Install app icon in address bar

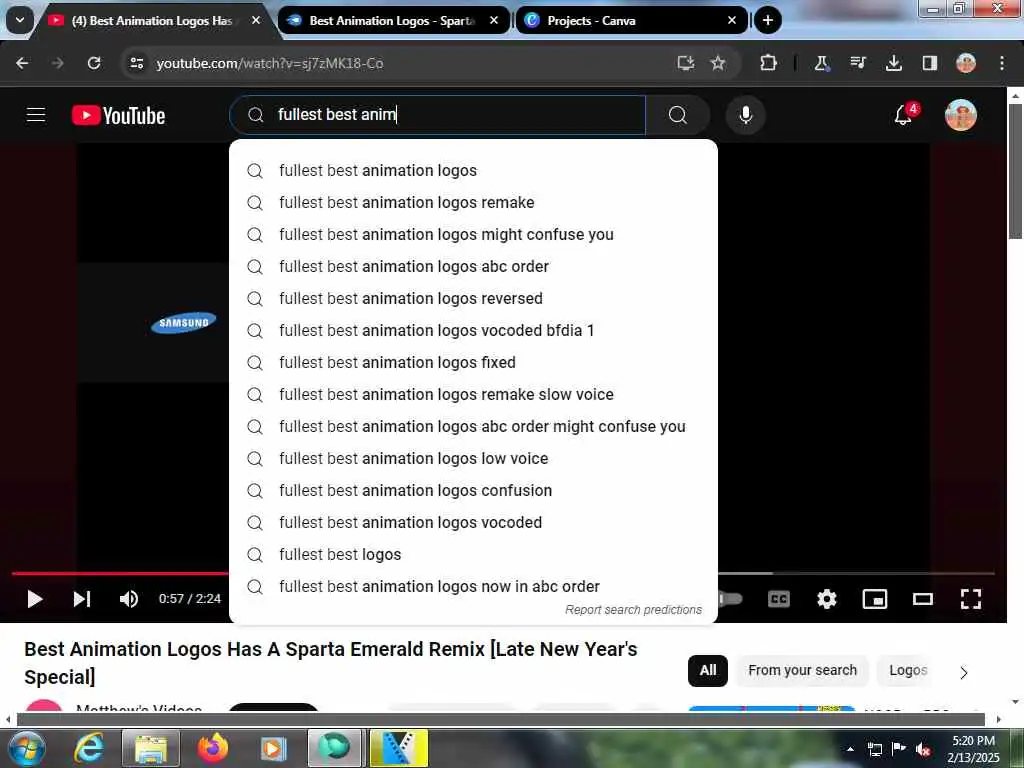tap(685, 63)
